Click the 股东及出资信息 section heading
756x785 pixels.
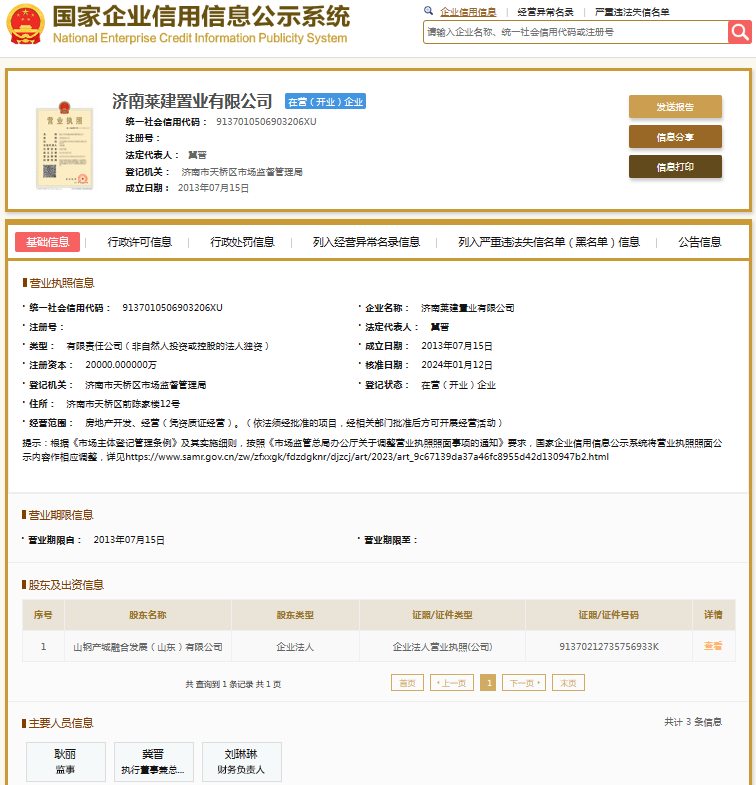[66, 585]
